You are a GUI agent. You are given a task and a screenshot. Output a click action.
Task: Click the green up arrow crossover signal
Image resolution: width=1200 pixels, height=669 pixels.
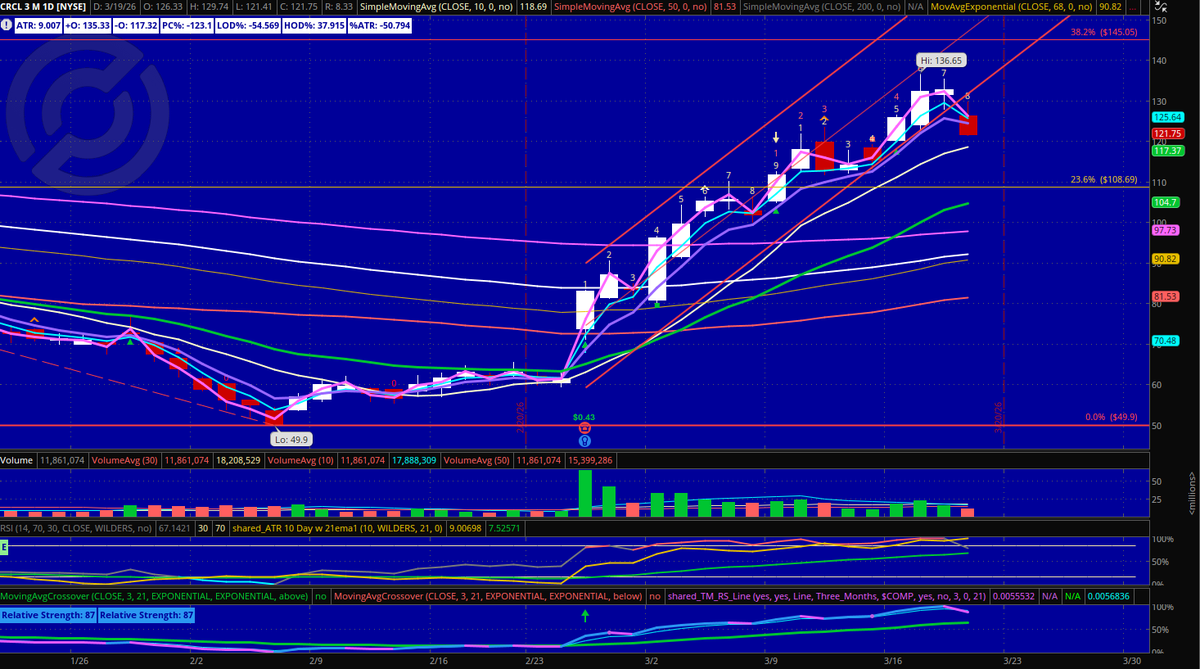pyautogui.click(x=586, y=616)
